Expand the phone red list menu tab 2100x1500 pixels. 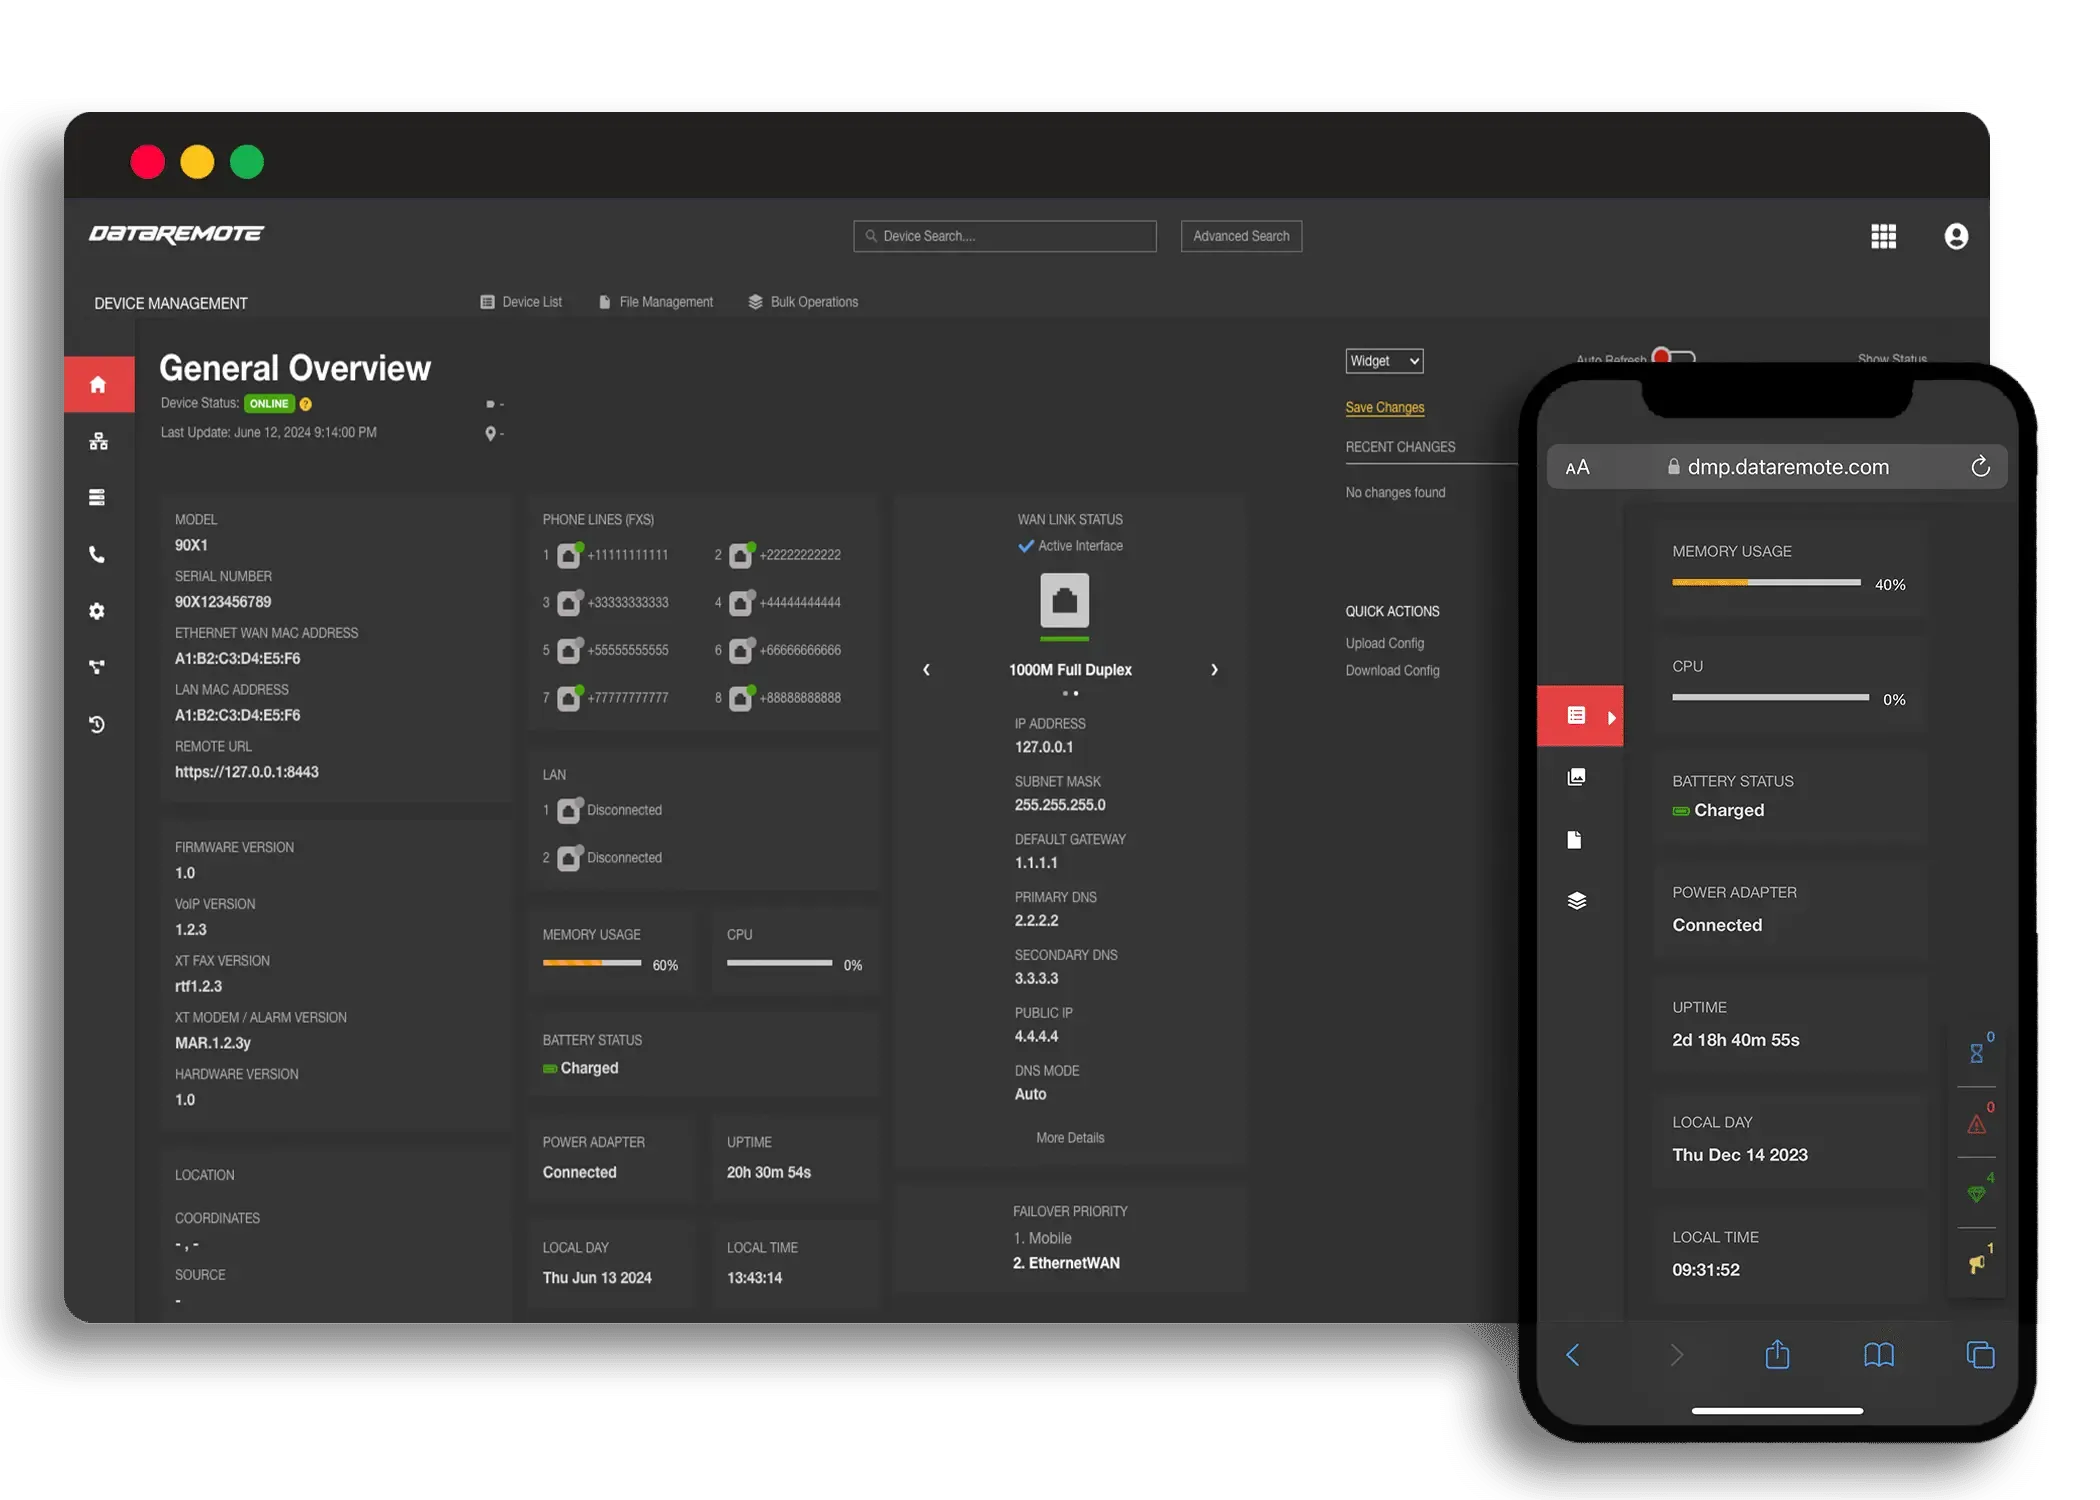point(1580,716)
